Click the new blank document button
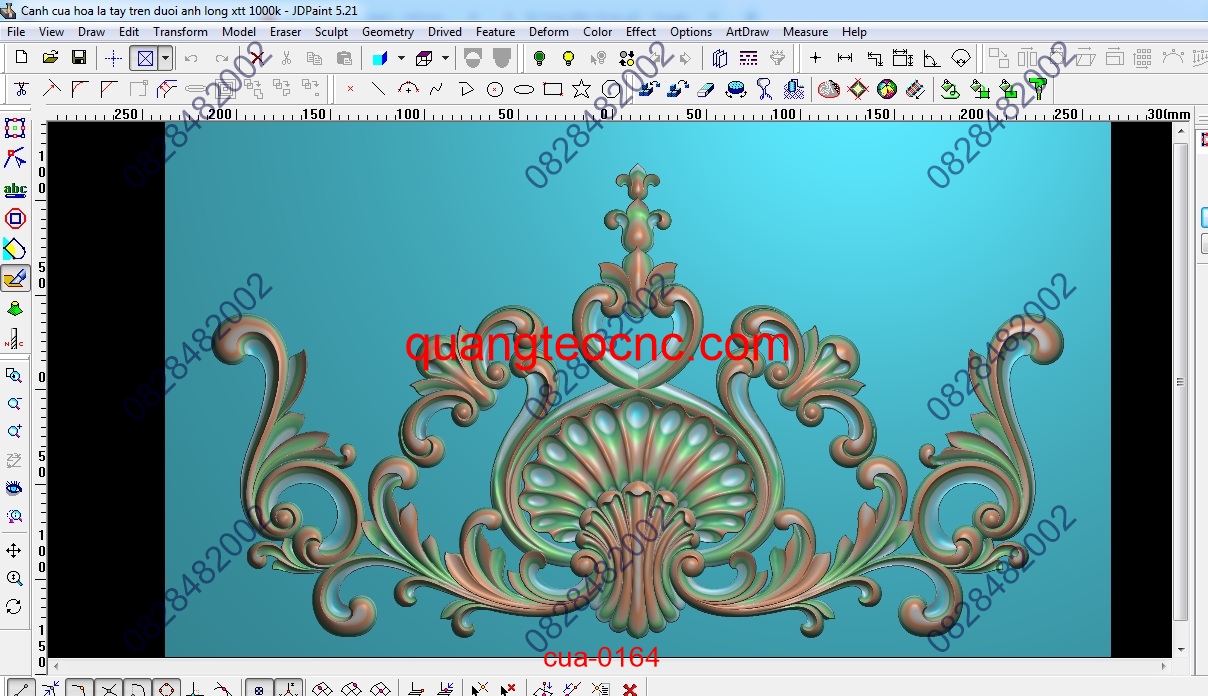This screenshot has width=1208, height=696. coord(21,58)
